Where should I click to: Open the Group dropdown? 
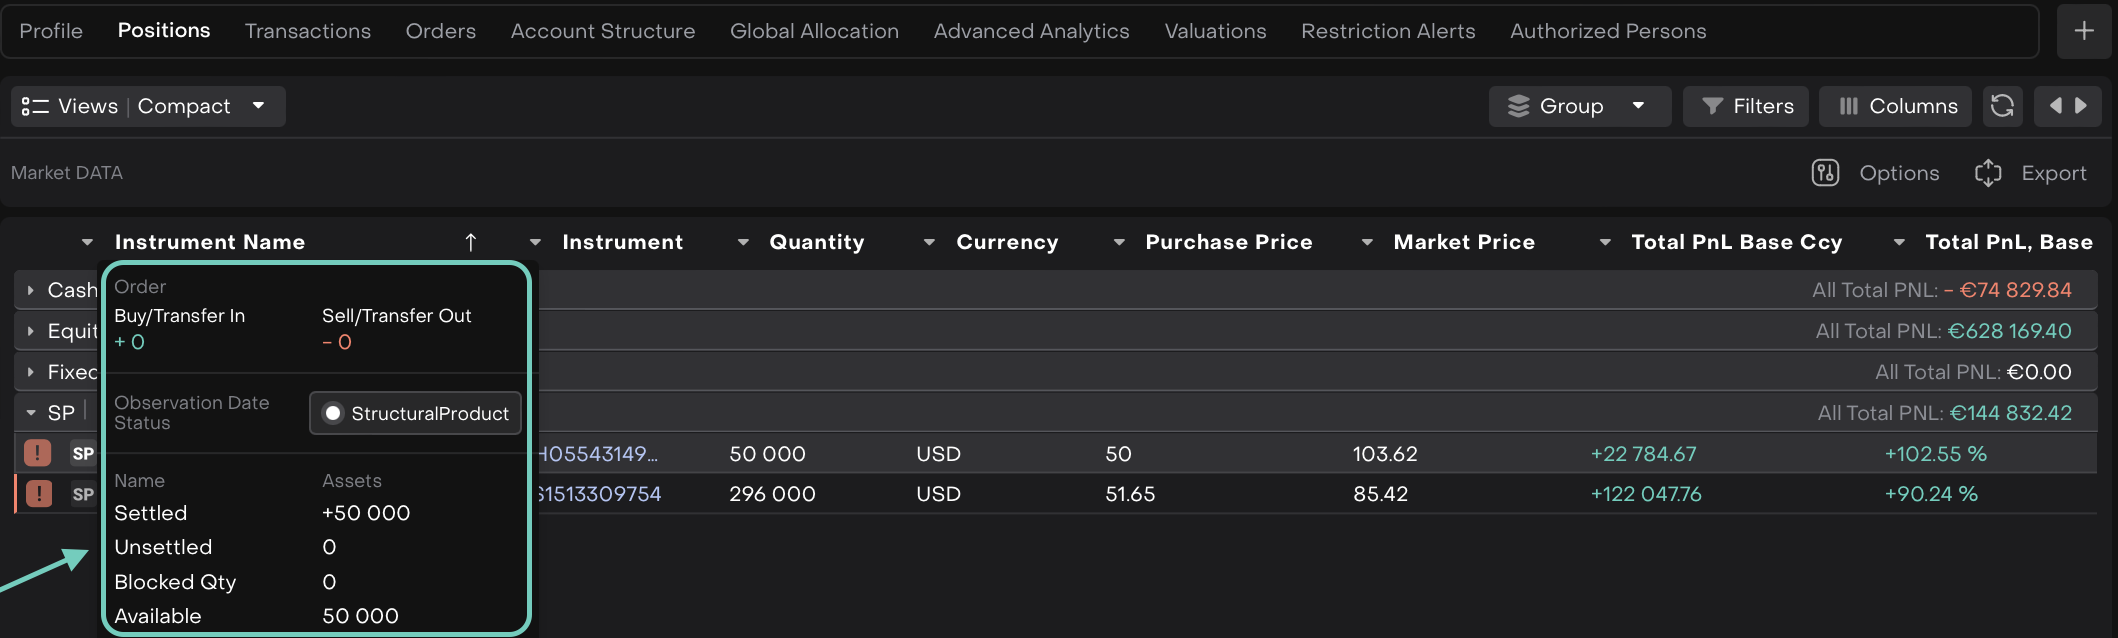[1578, 106]
